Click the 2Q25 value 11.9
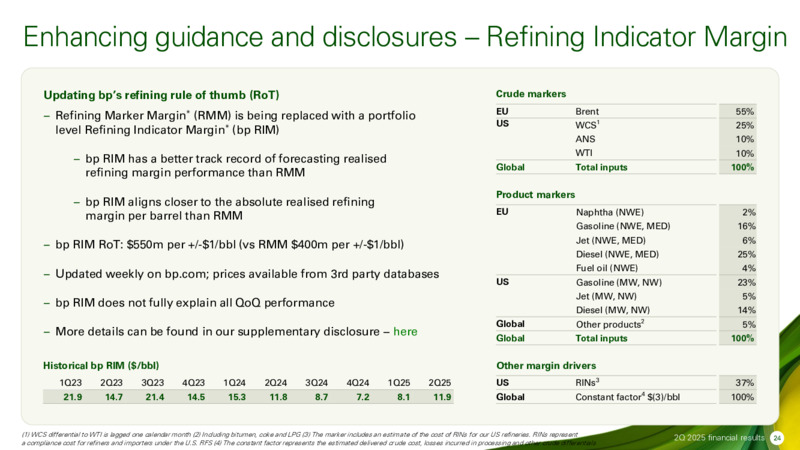Screen dimensions: 800x450 click(442, 397)
